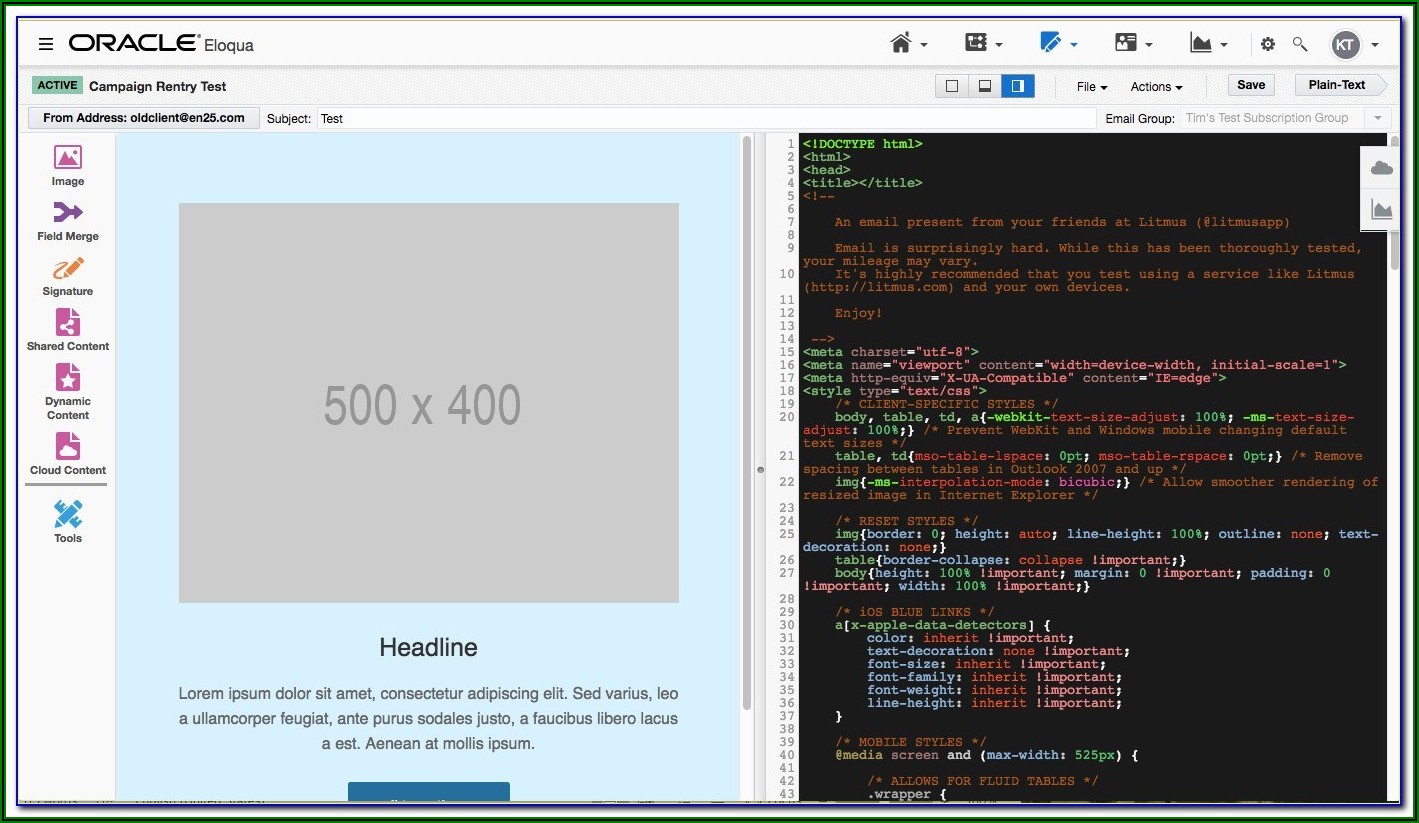Open the Cloud Content tool
Image resolution: width=1419 pixels, height=823 pixels.
(x=68, y=452)
